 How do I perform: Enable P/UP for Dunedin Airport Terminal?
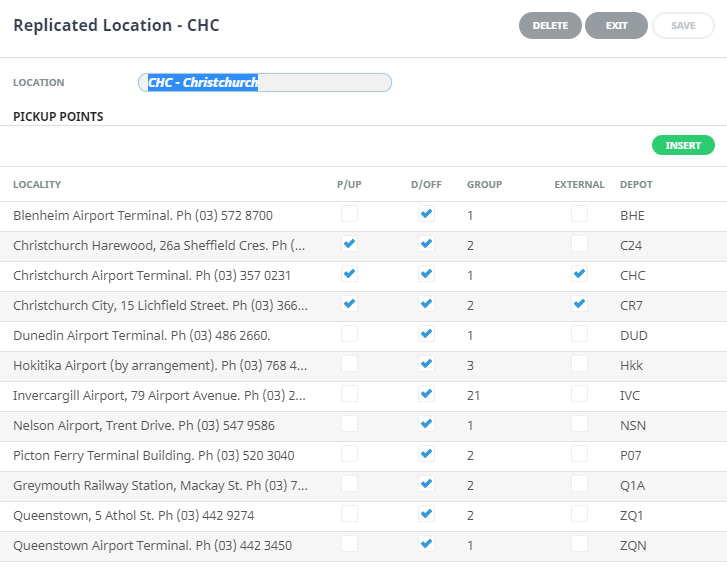pos(349,334)
